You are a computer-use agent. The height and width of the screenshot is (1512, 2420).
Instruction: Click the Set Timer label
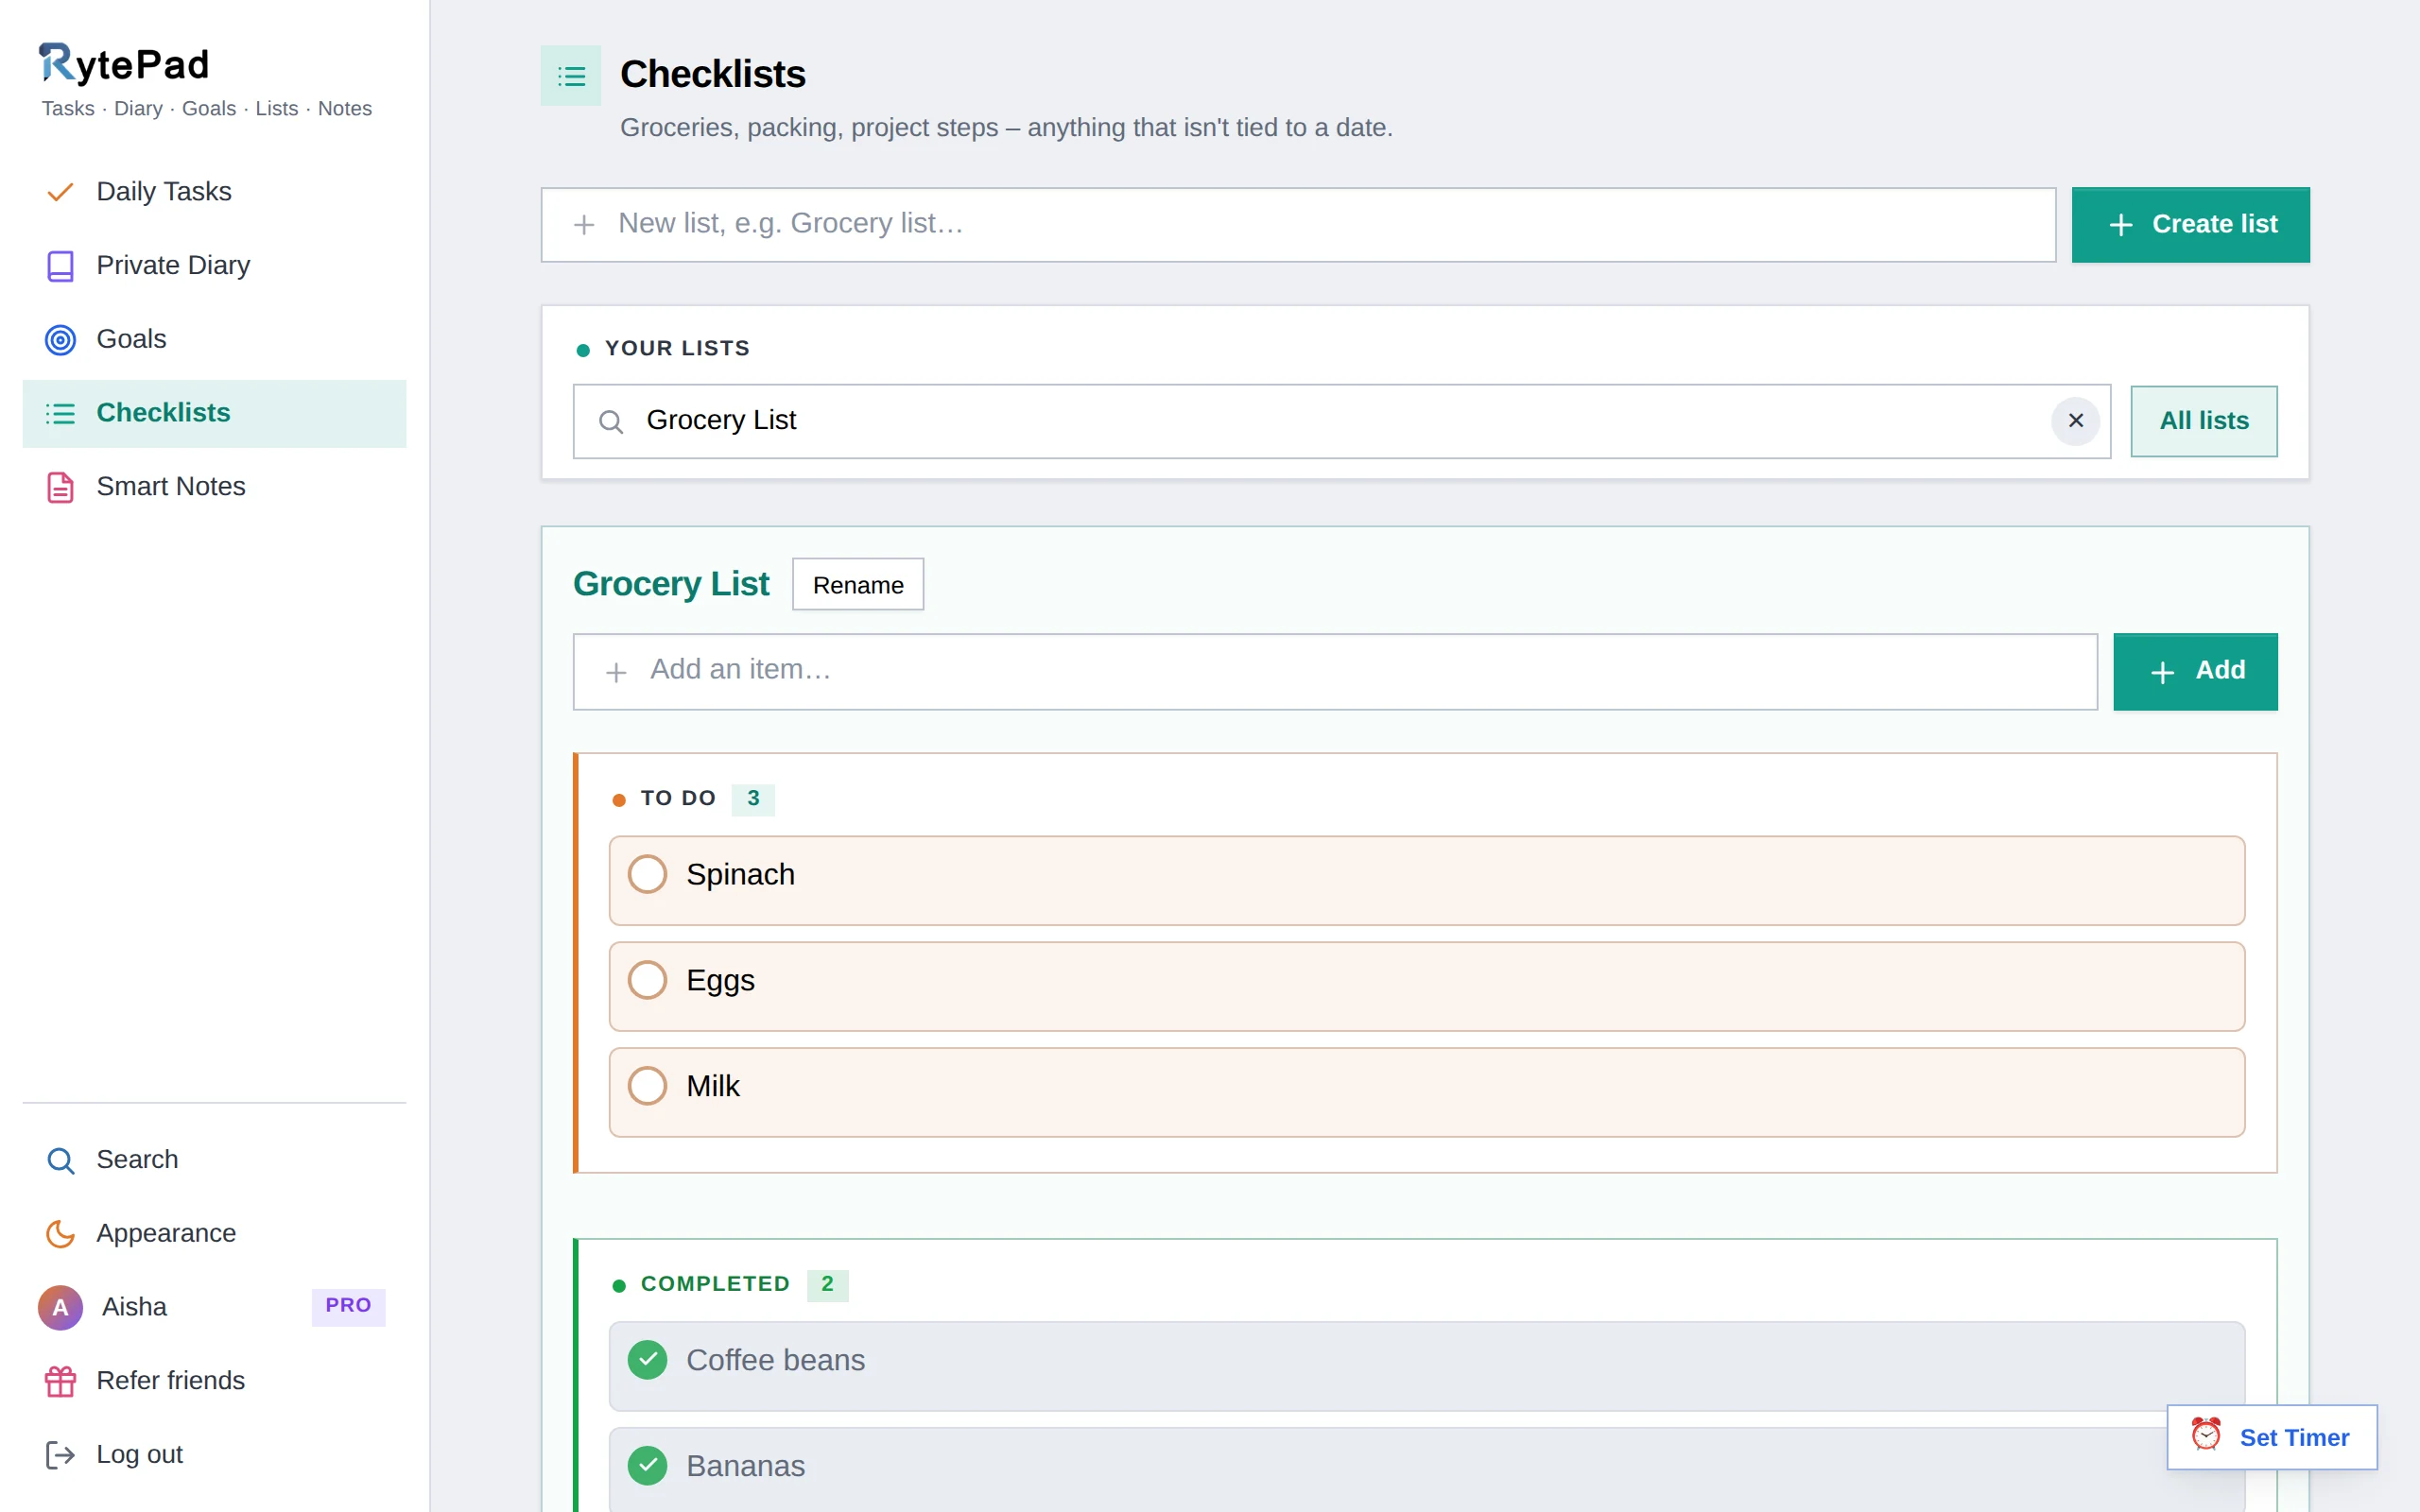(x=2294, y=1437)
